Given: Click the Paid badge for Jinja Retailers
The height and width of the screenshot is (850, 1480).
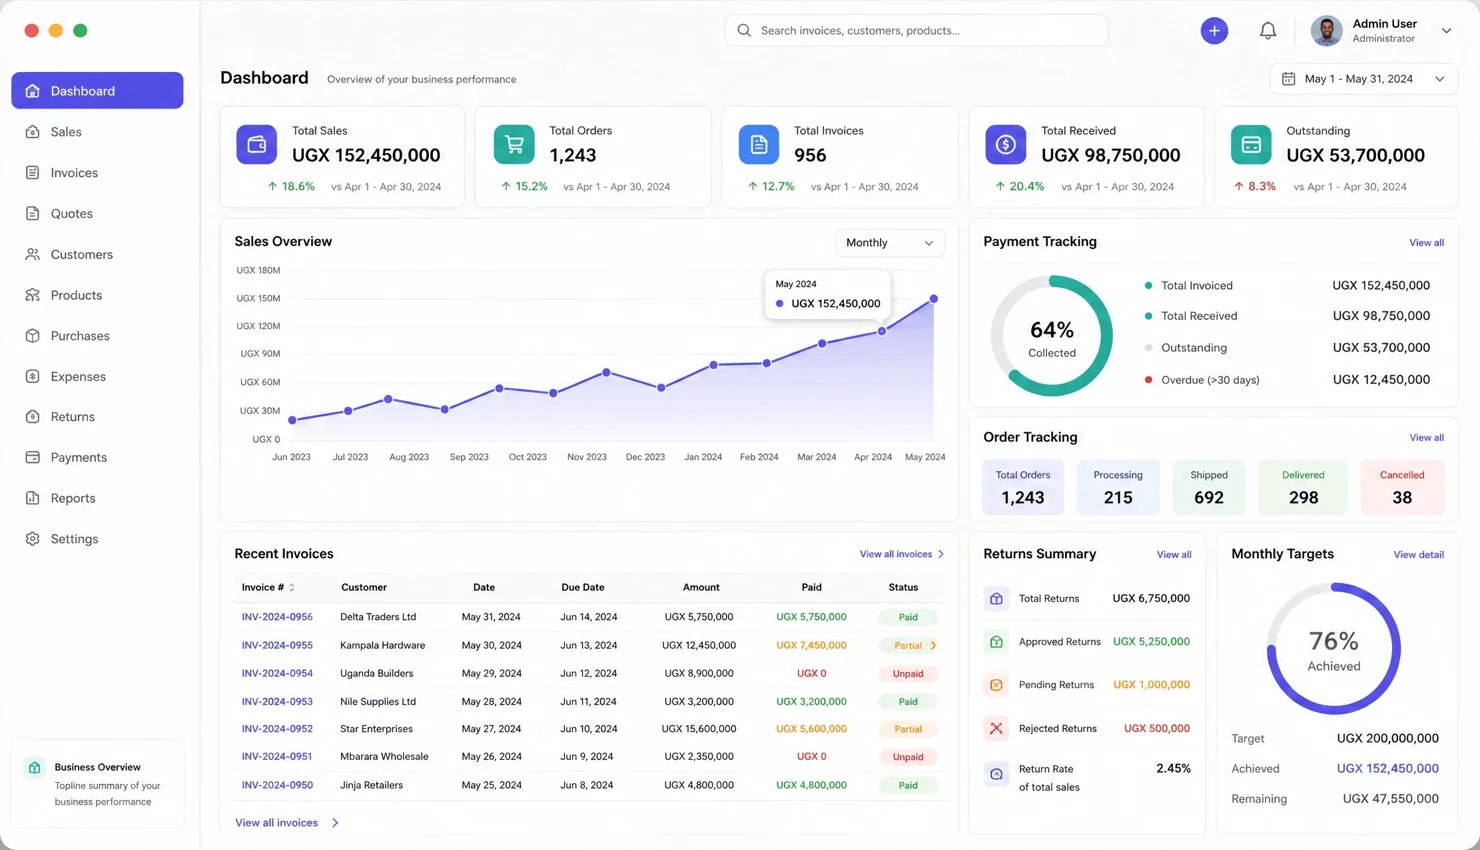Looking at the screenshot, I should 908,786.
